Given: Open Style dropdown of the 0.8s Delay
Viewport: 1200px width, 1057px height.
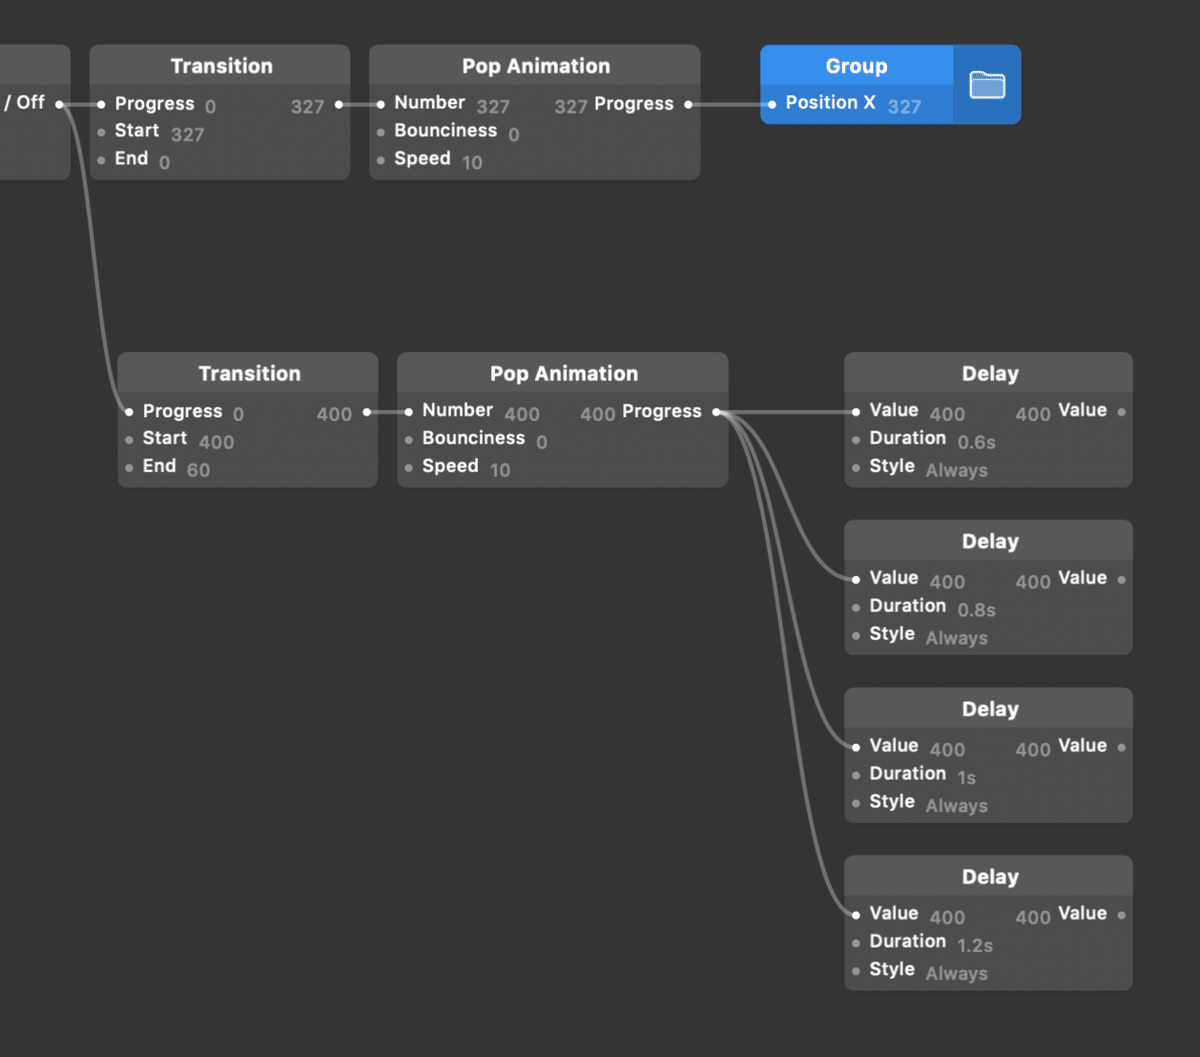Looking at the screenshot, I should tap(956, 638).
